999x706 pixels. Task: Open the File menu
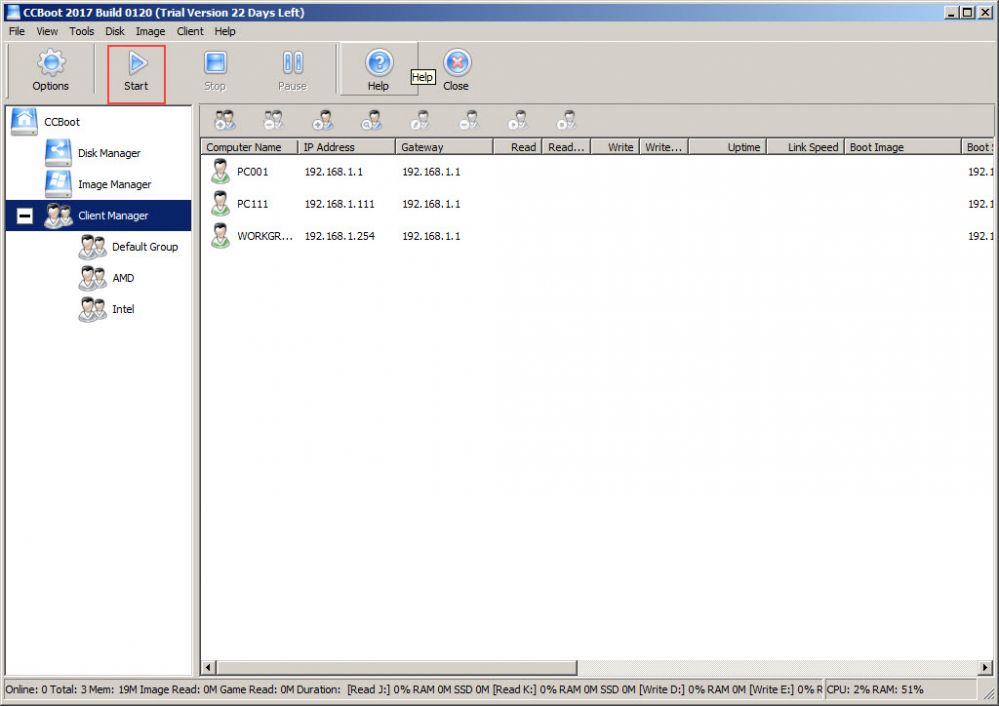coord(17,31)
